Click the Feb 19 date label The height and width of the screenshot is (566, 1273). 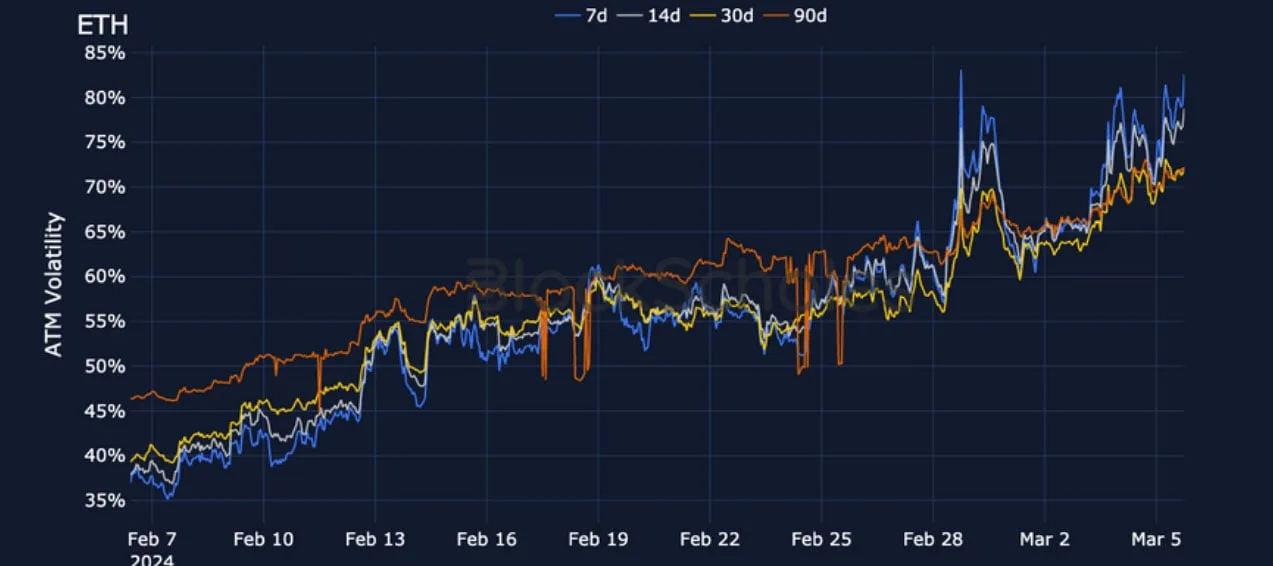pos(598,539)
